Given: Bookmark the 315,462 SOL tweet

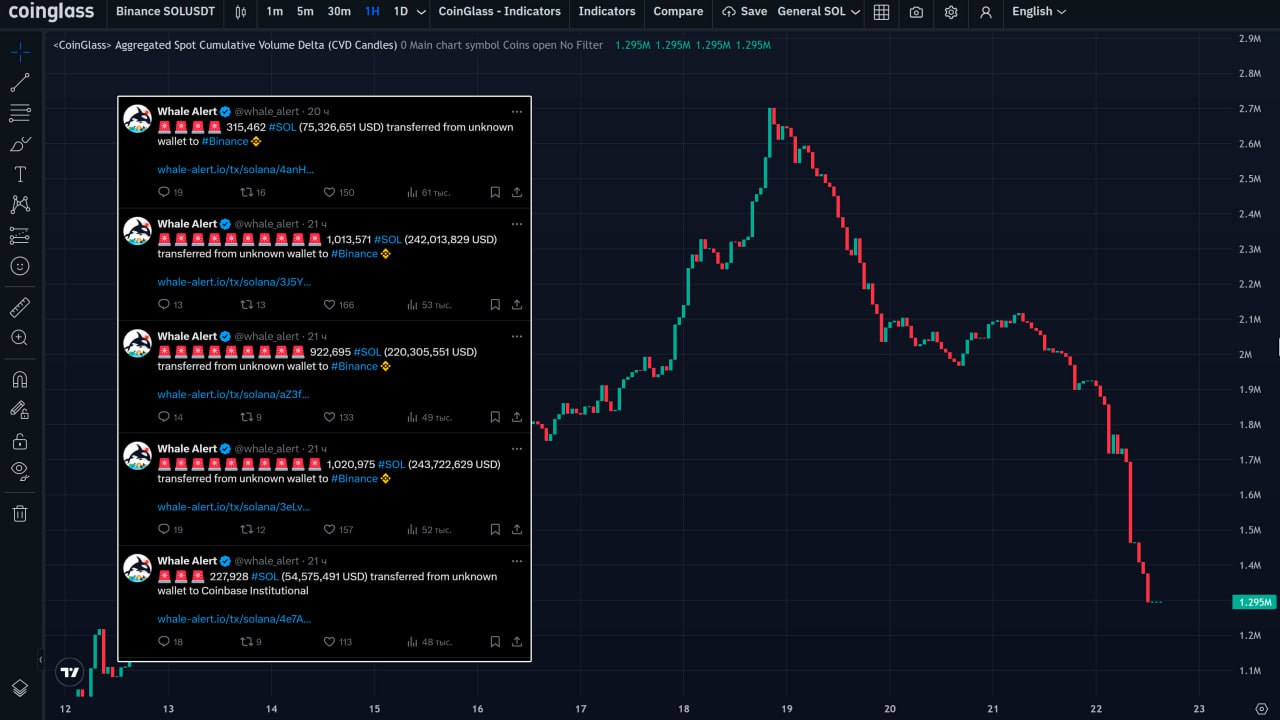Looking at the screenshot, I should click(495, 192).
